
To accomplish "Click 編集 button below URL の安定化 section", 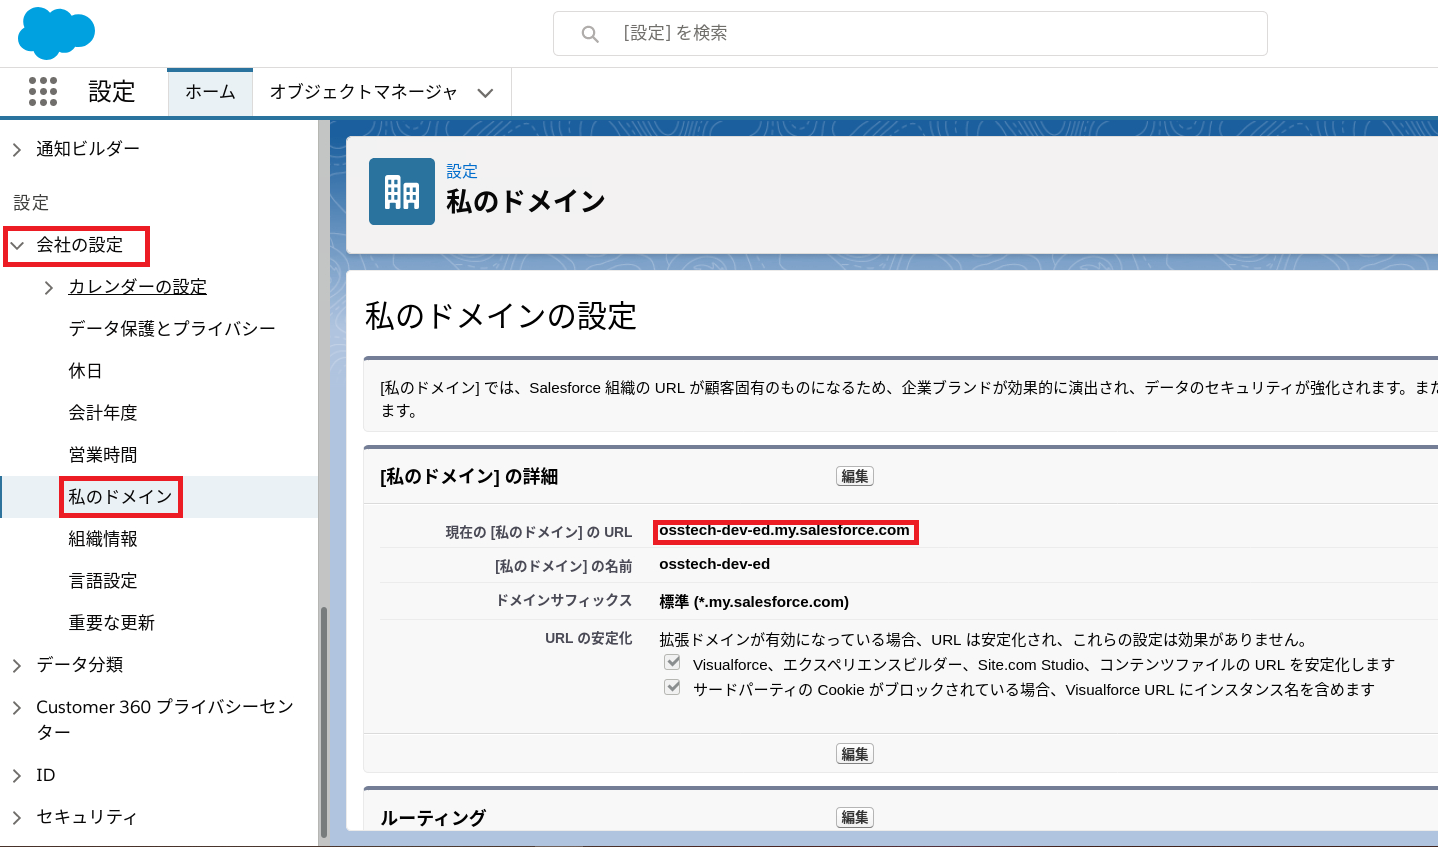I will 855,754.
